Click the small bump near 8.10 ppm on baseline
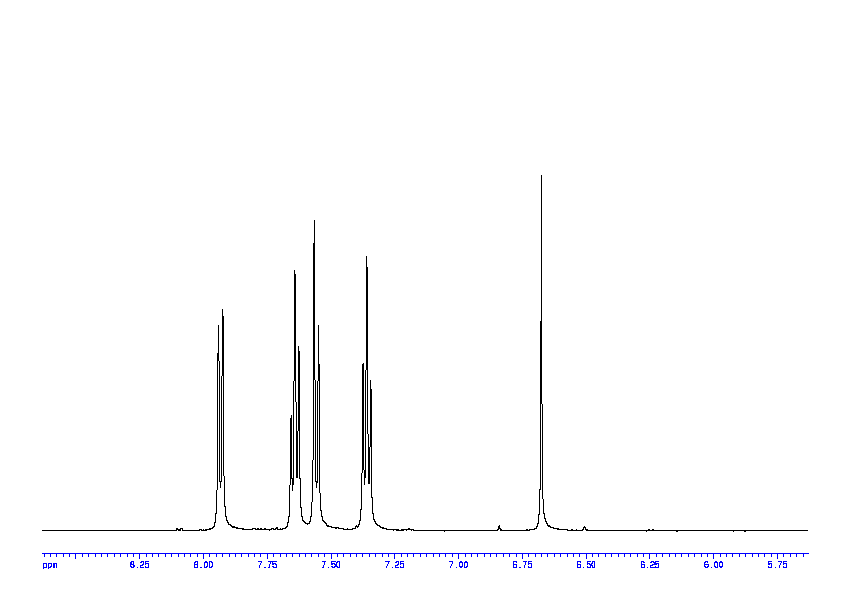Image resolution: width=842 pixels, height=596 pixels. (x=179, y=528)
